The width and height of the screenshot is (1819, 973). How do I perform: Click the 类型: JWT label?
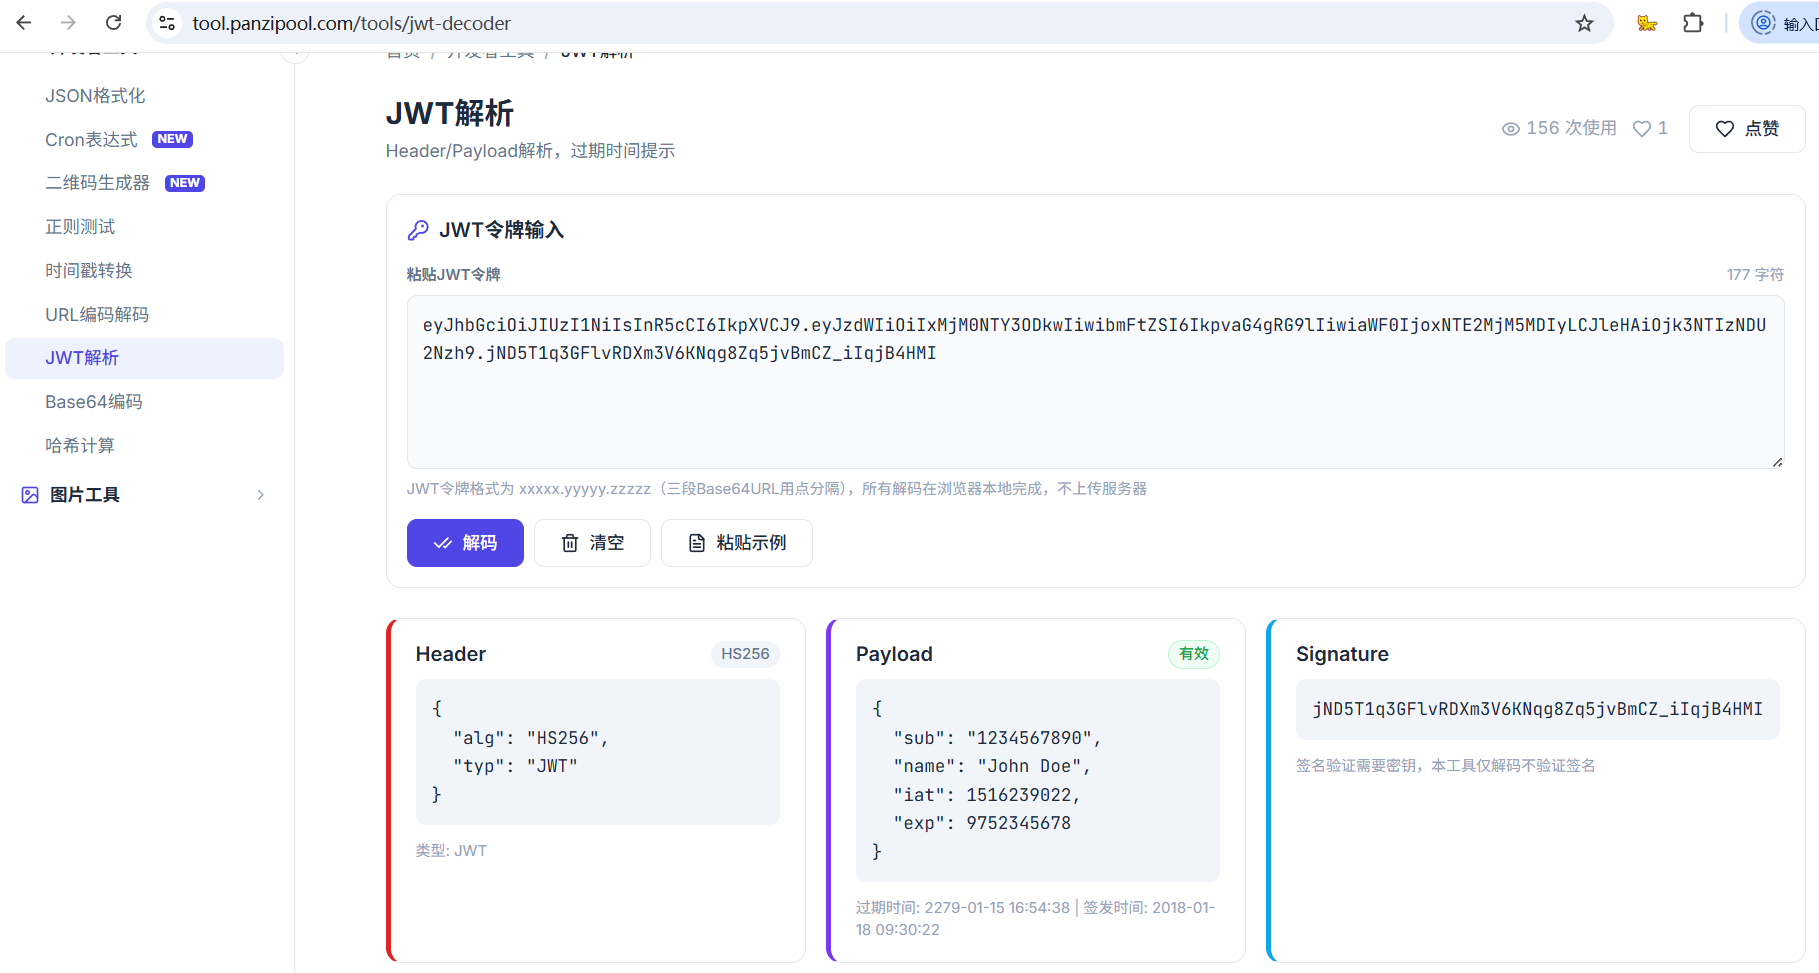tap(451, 851)
